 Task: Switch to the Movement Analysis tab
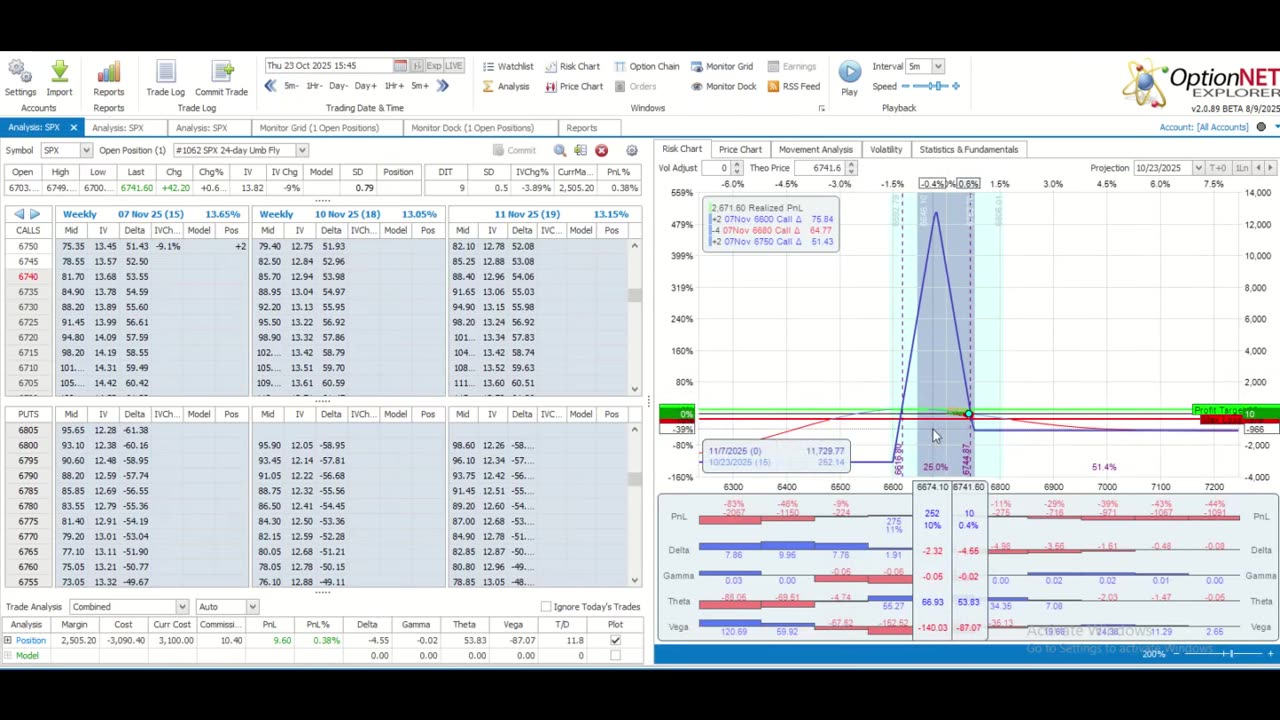tap(815, 149)
